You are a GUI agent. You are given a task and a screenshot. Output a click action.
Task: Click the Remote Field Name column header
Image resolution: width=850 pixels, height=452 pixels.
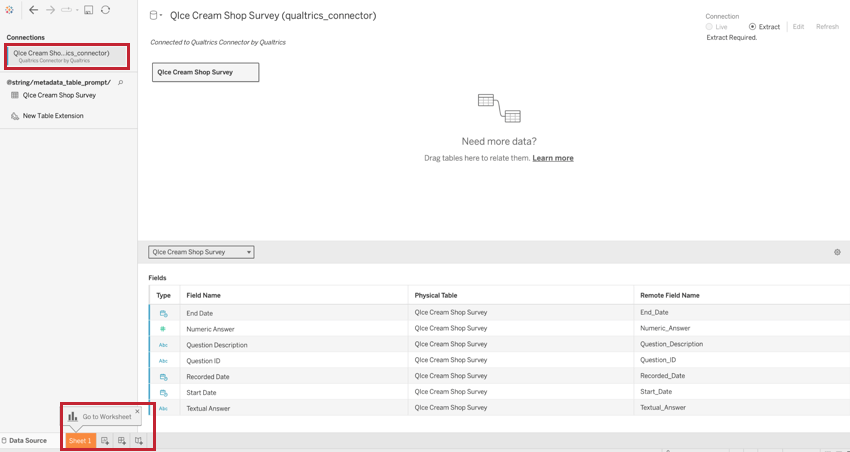669,295
